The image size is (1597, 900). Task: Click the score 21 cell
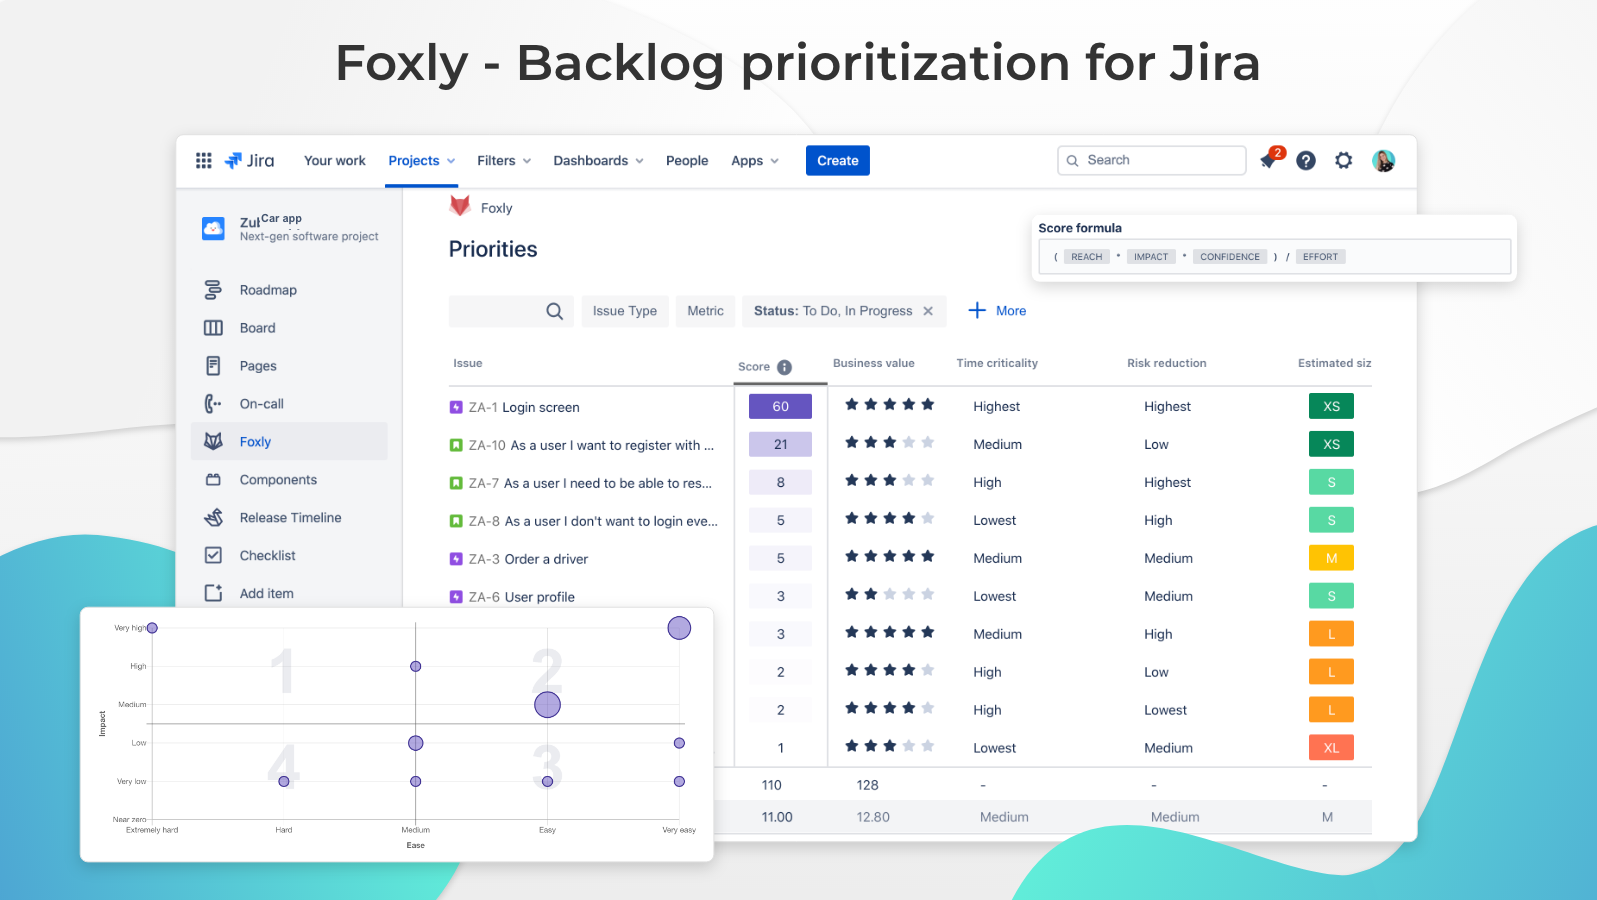pos(781,444)
